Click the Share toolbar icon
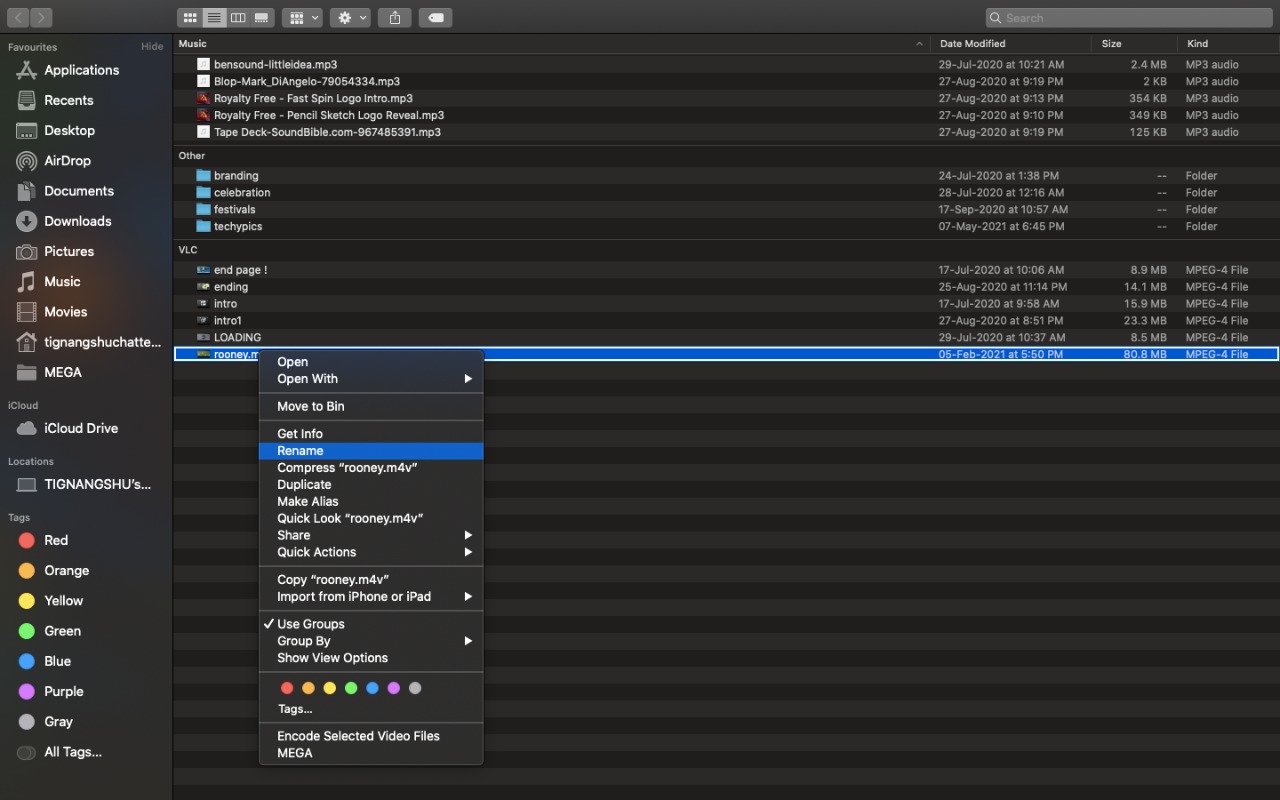 [394, 18]
